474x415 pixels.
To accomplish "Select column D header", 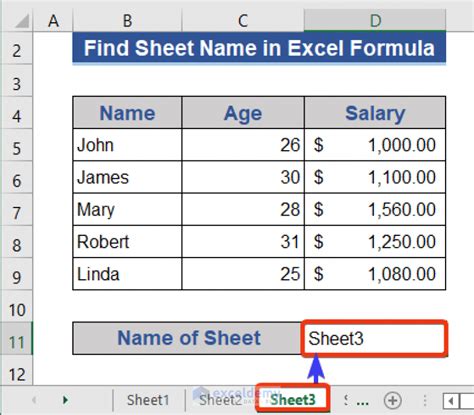I will point(375,21).
